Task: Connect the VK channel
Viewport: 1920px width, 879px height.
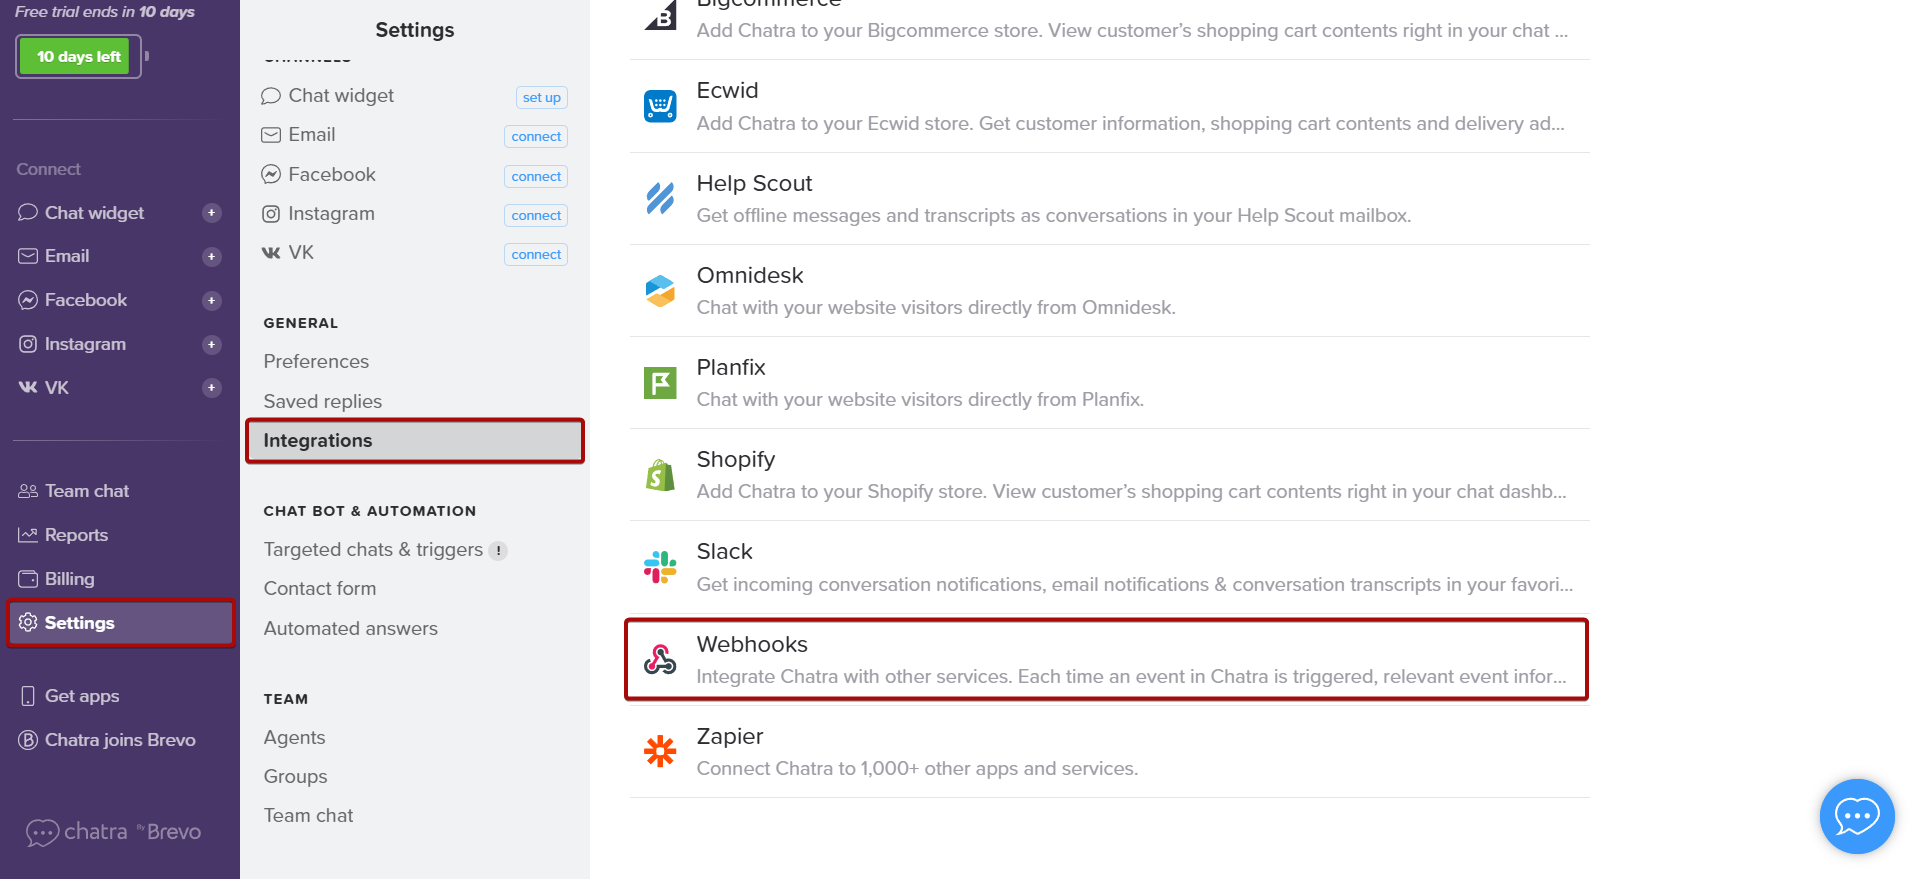Action: [536, 254]
